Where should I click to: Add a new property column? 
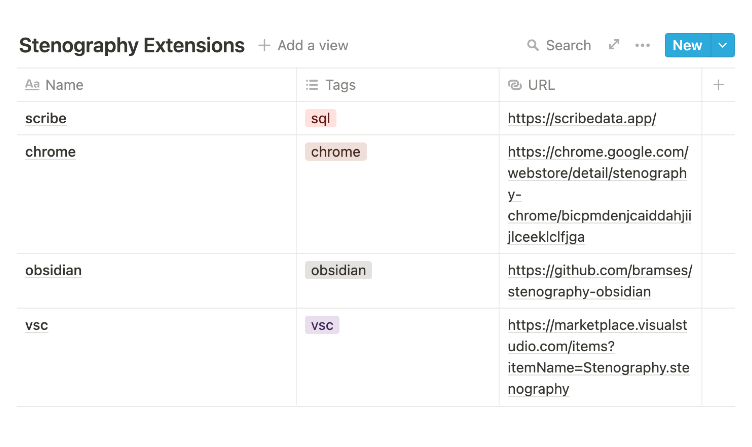coord(718,85)
